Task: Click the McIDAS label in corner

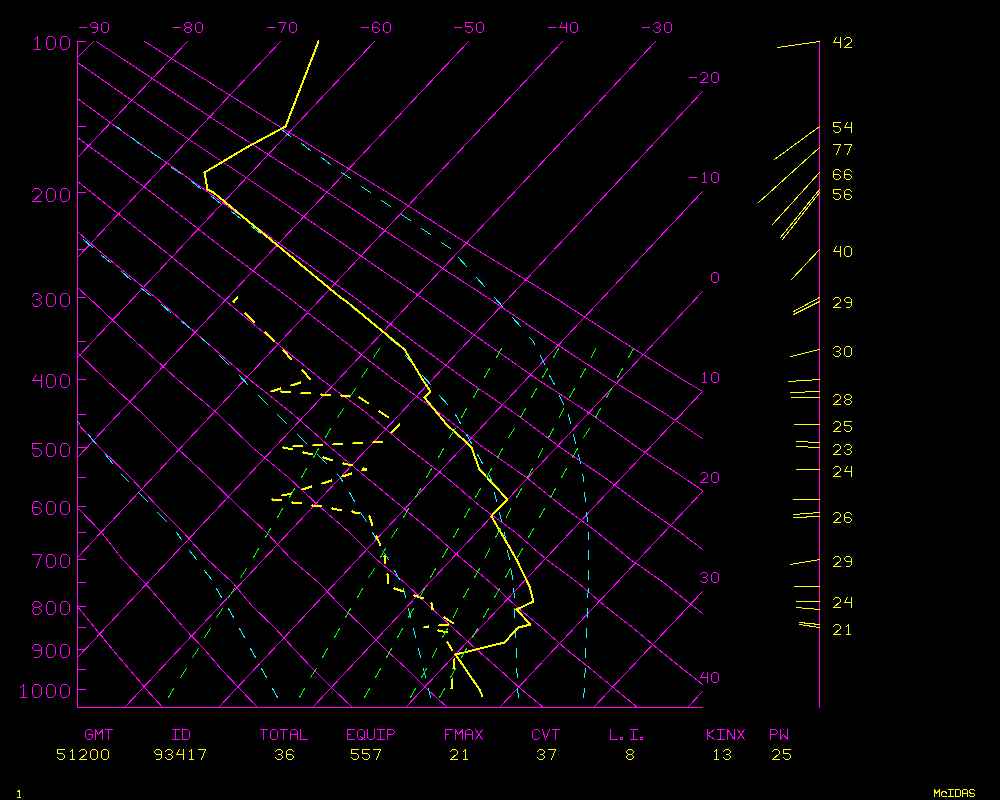Action: pyautogui.click(x=954, y=793)
